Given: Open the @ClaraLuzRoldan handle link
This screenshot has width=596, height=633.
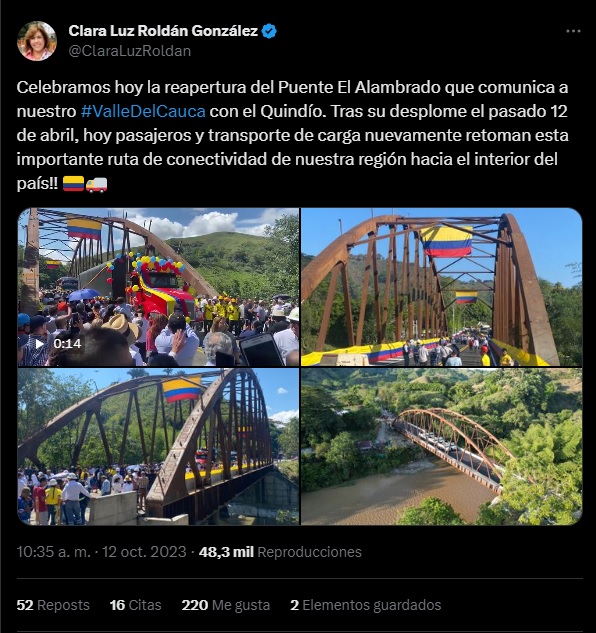Looking at the screenshot, I should (130, 51).
